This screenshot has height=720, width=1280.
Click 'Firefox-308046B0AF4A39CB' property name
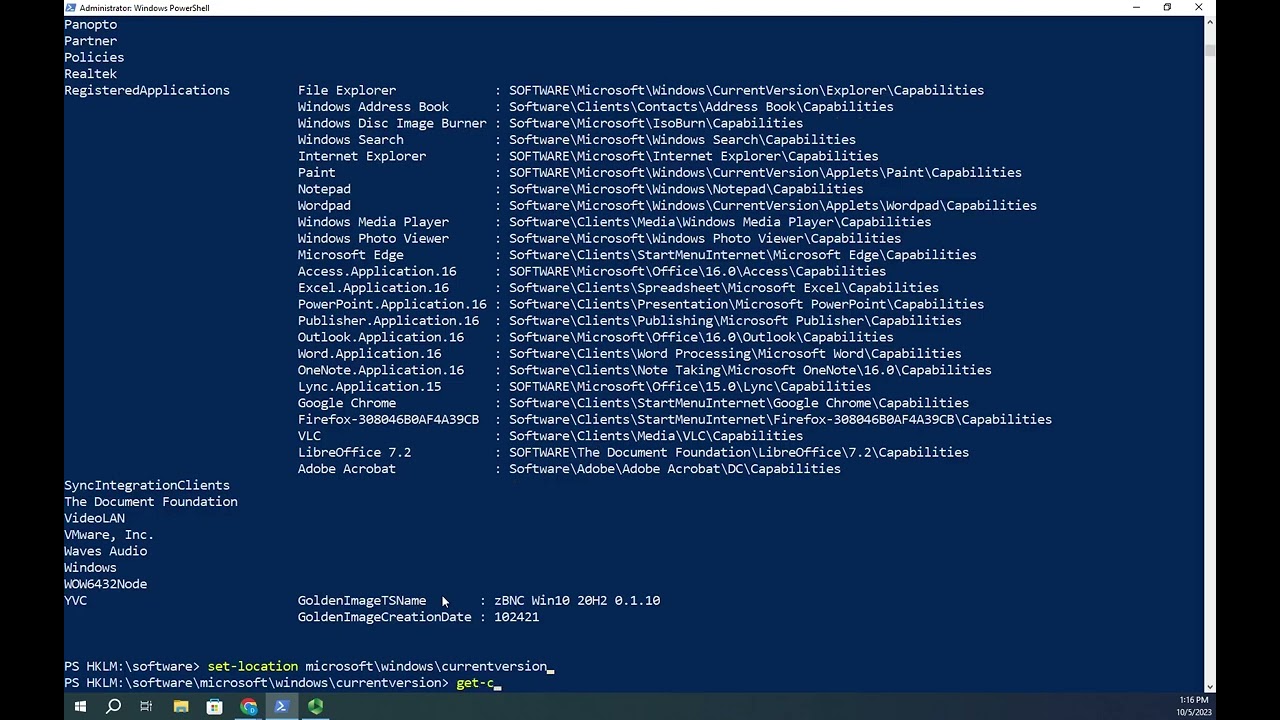coord(388,419)
